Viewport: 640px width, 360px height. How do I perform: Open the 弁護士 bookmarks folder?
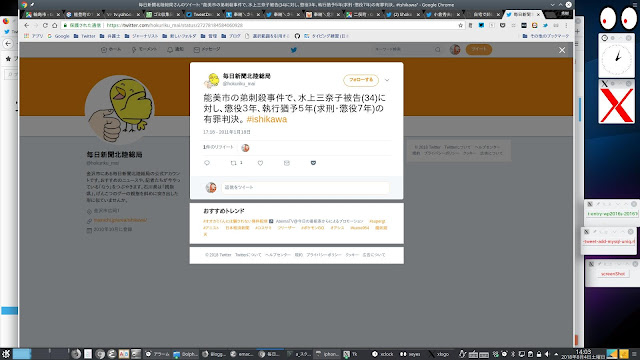point(110,36)
